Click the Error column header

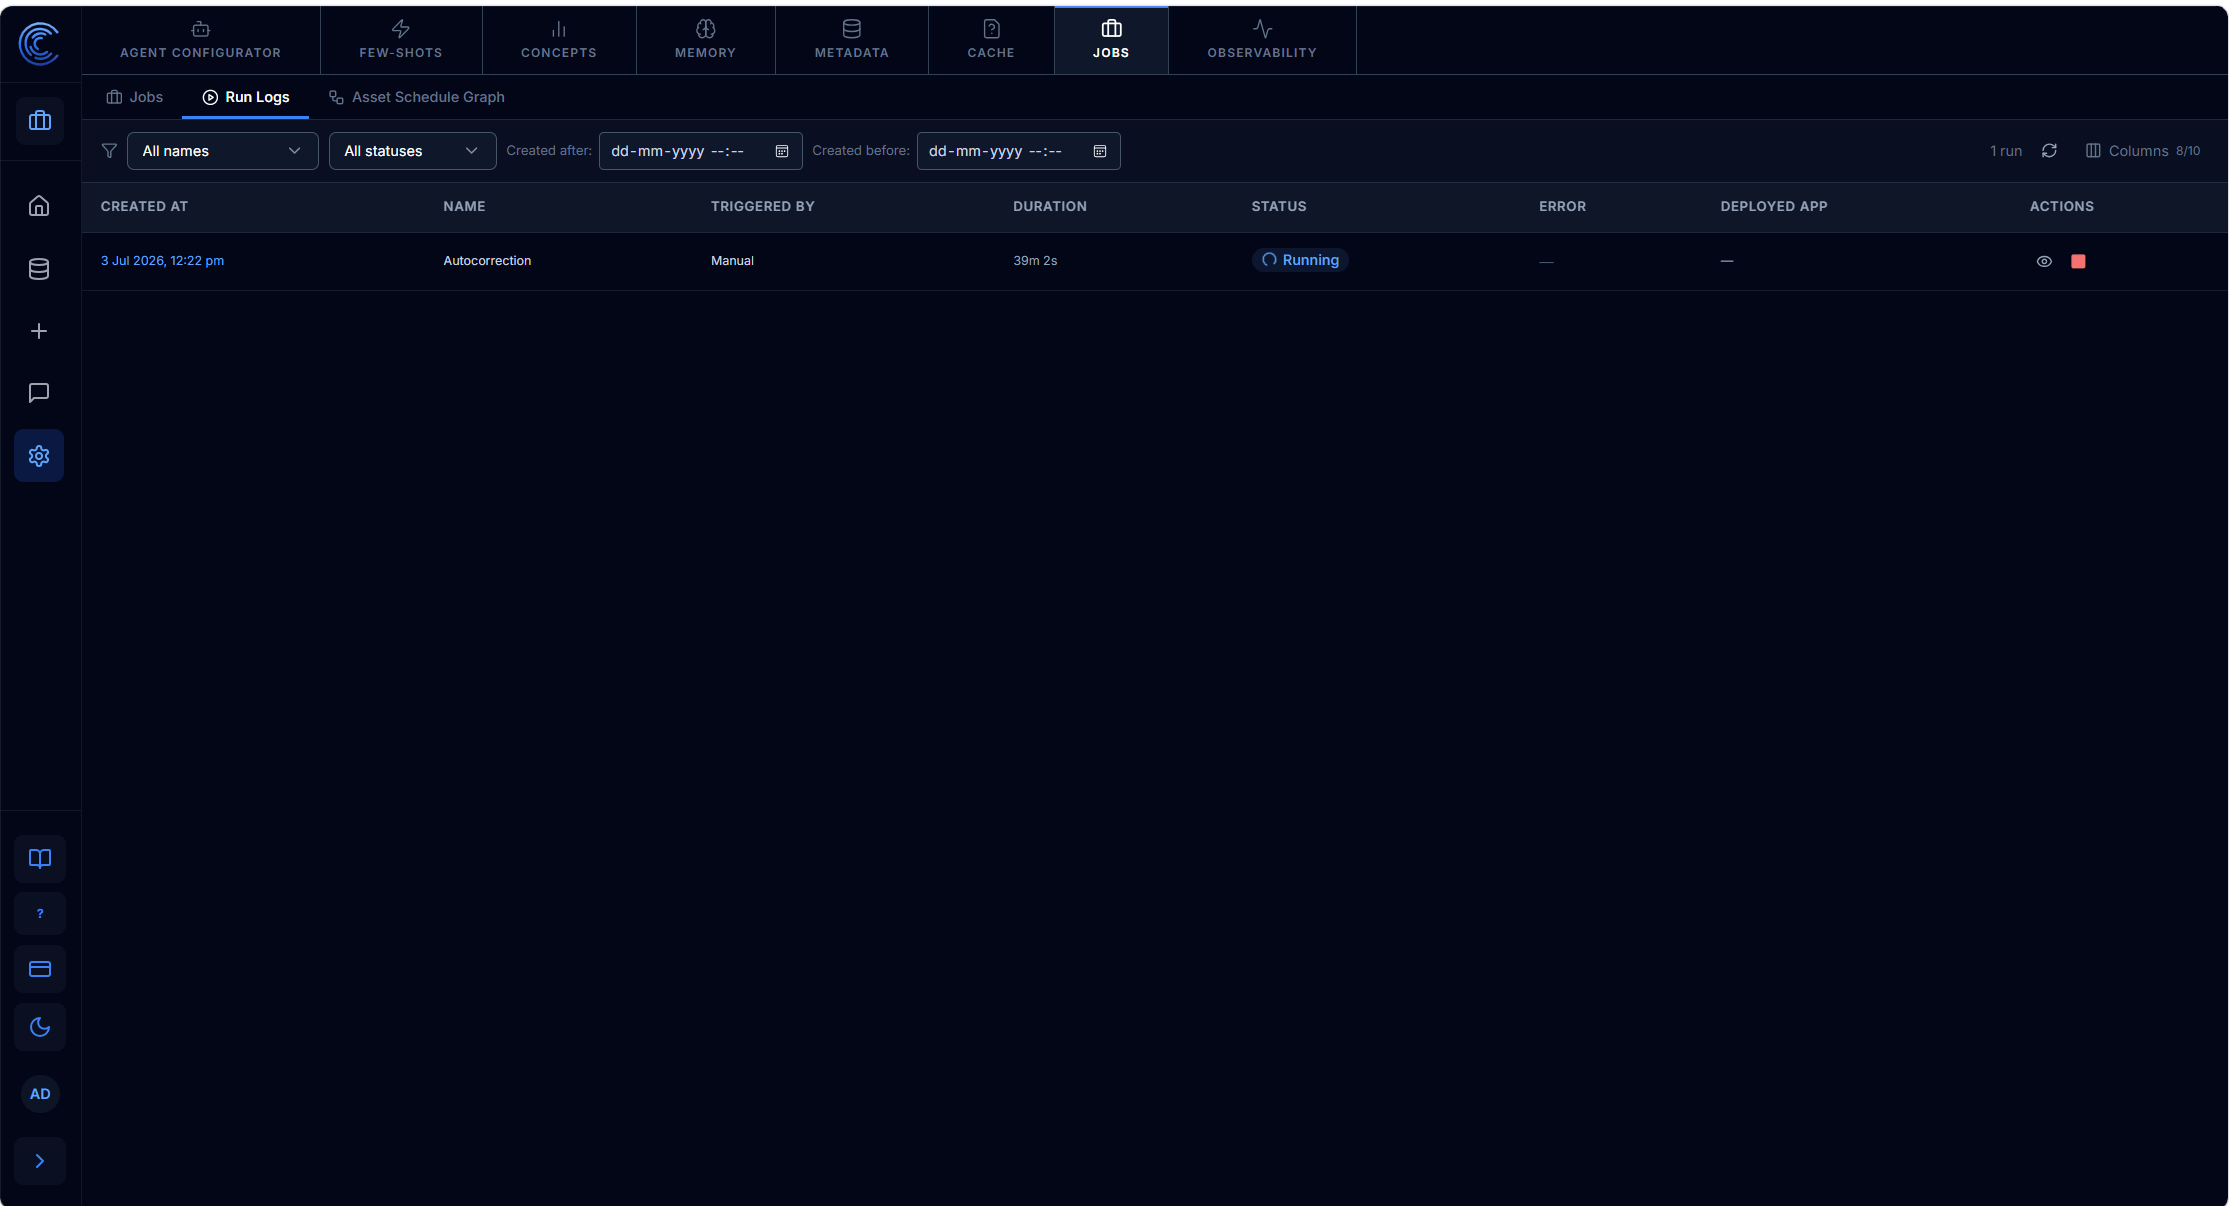pos(1562,207)
